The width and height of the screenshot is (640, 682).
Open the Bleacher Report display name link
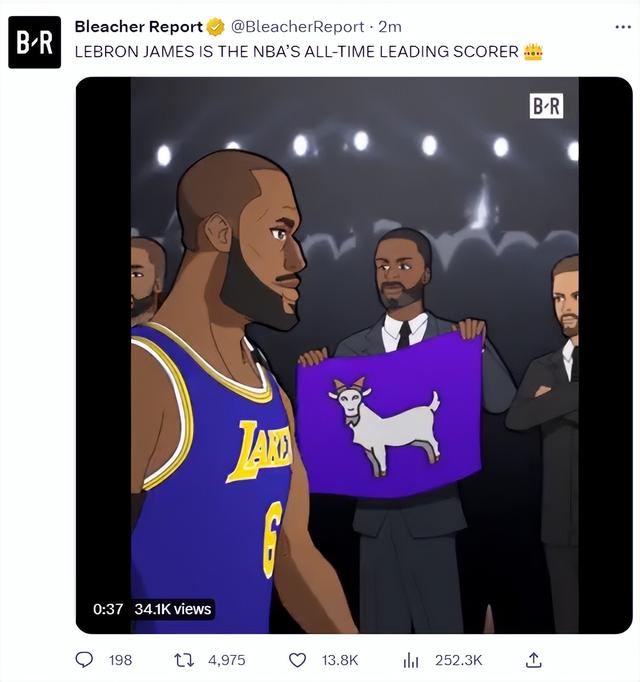(x=138, y=27)
